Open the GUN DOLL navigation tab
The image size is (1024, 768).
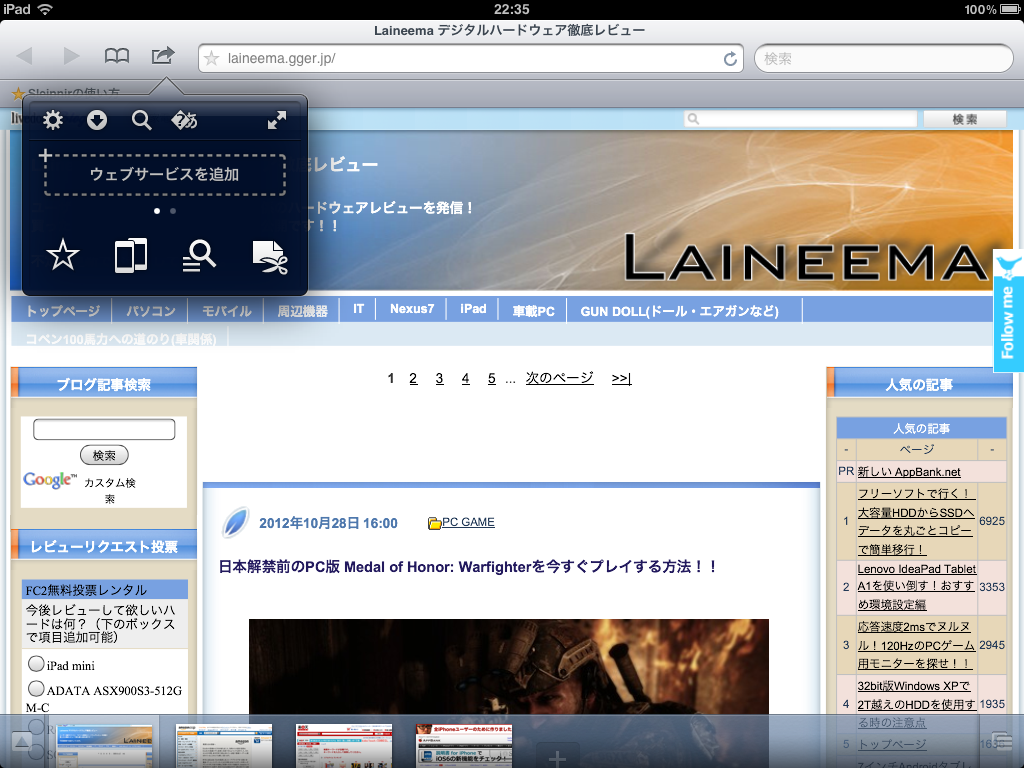tap(679, 311)
